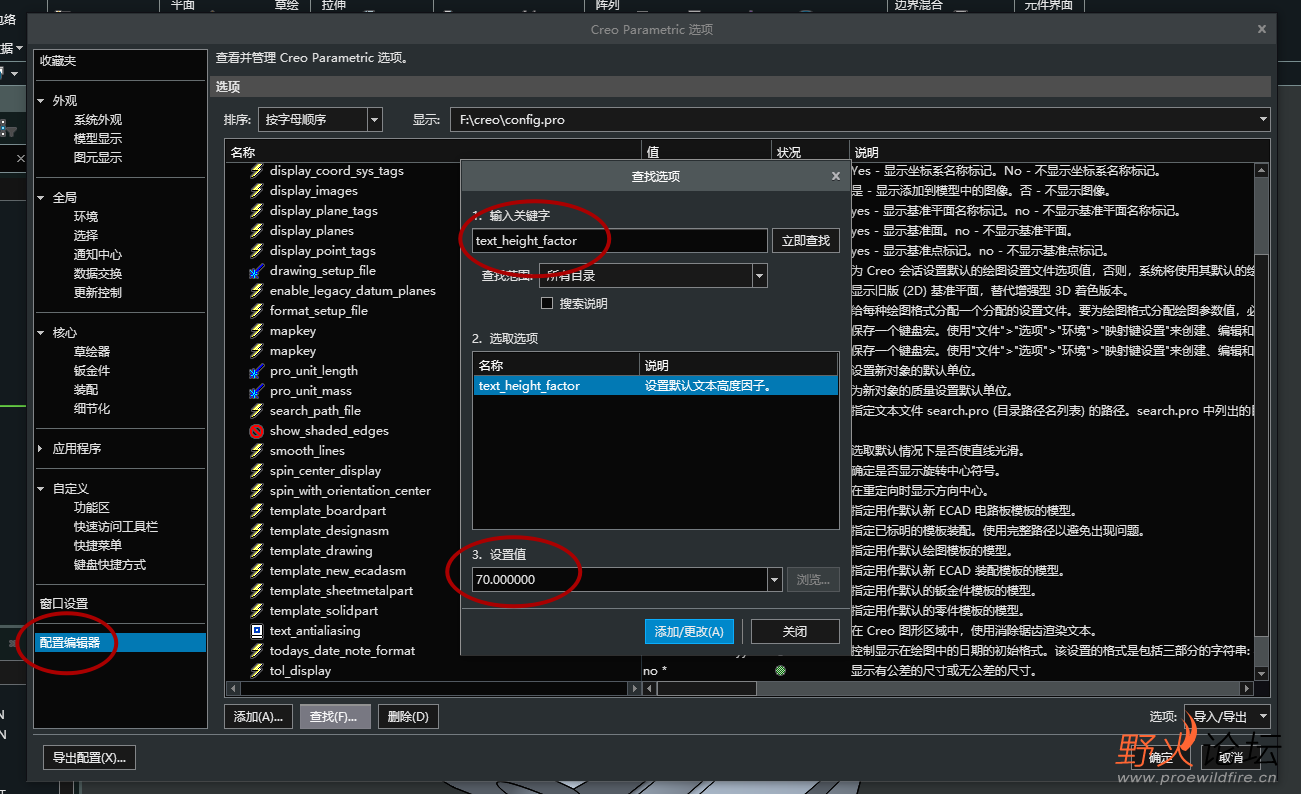The height and width of the screenshot is (794, 1301).
Task: Click the icon beside enable_legacy_datum_planes
Action: pos(257,291)
